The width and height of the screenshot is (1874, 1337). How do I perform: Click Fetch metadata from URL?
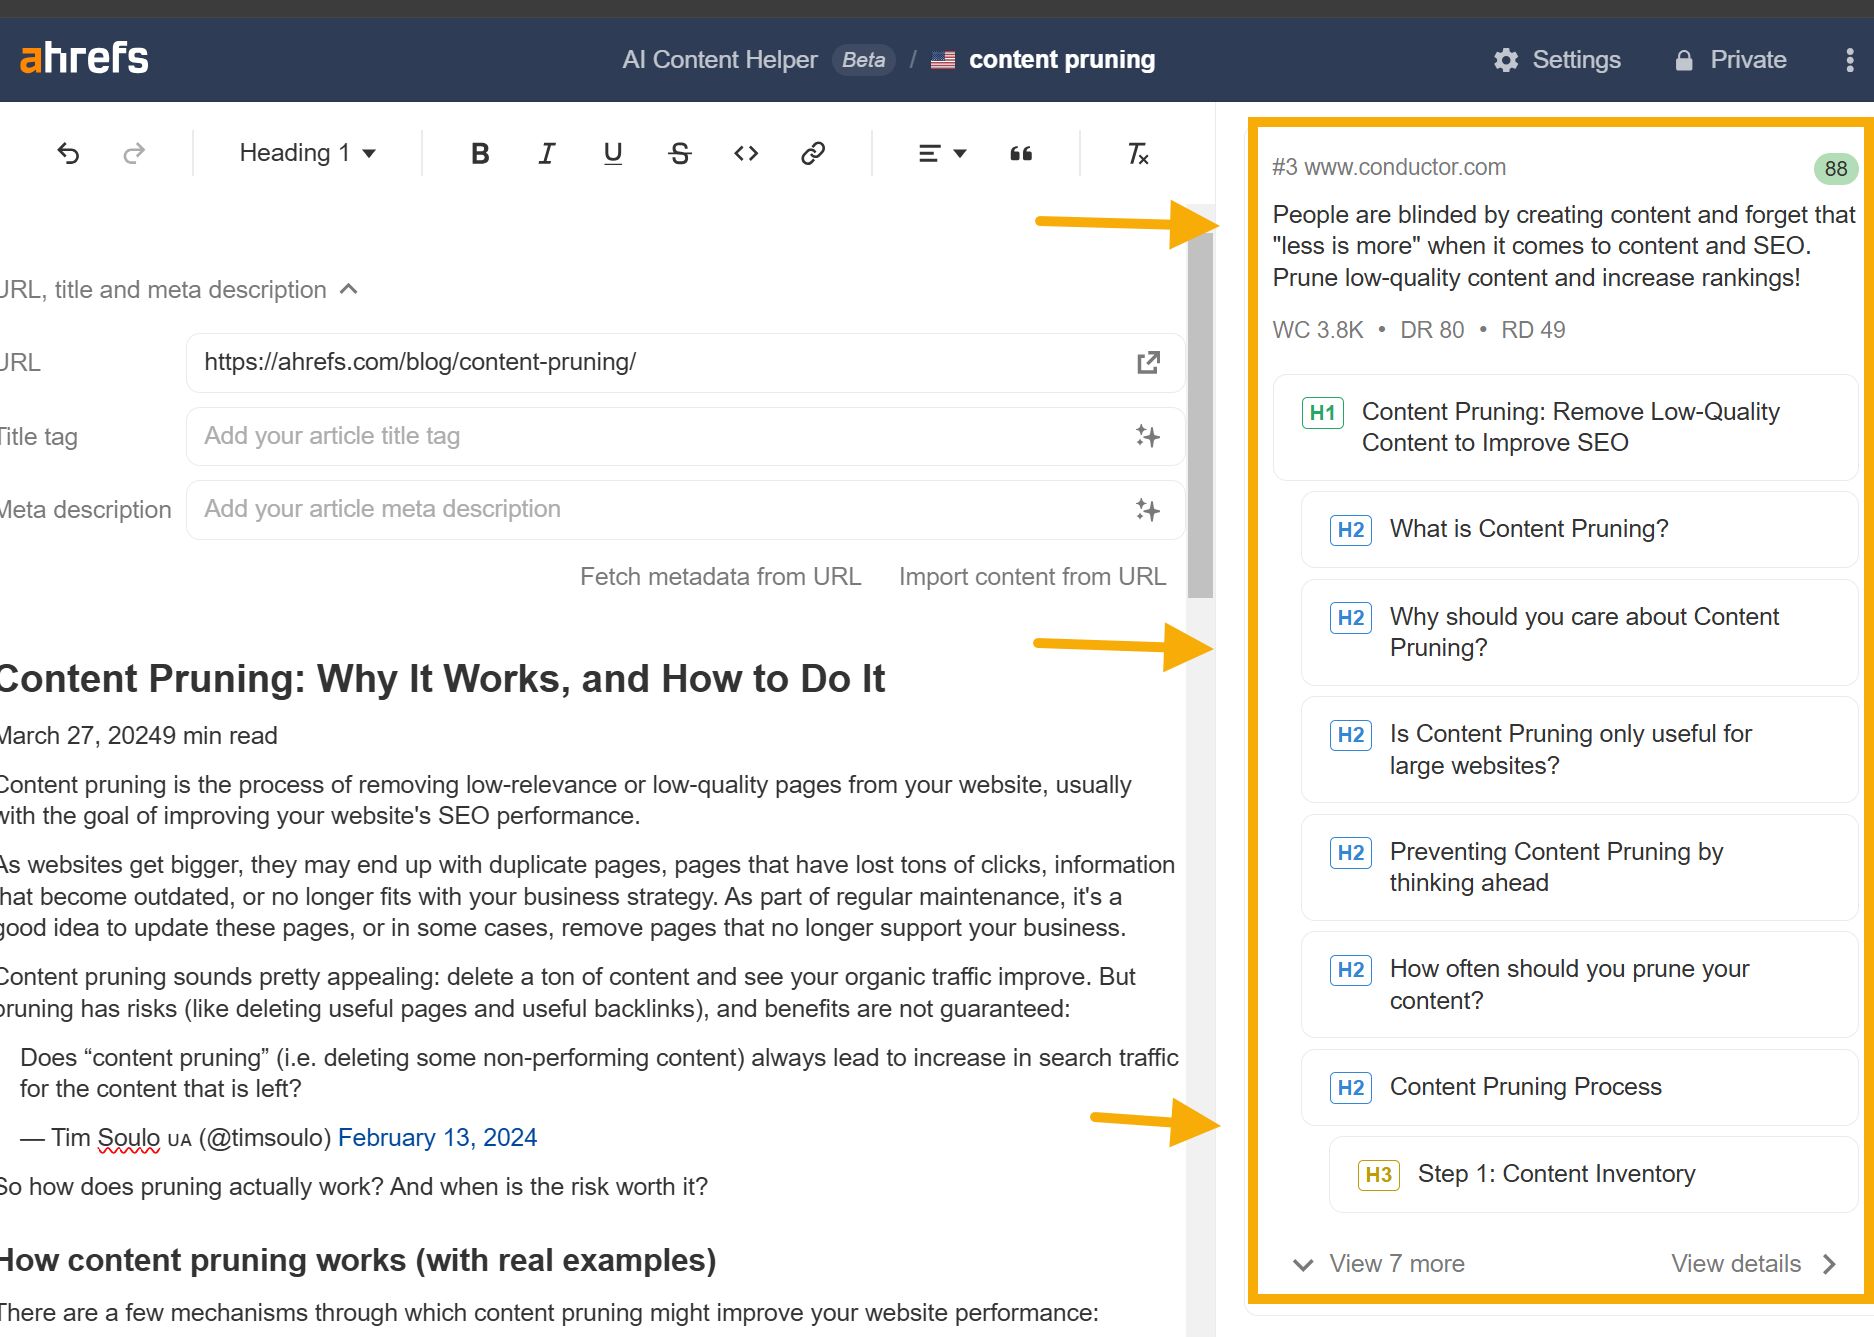tap(720, 577)
